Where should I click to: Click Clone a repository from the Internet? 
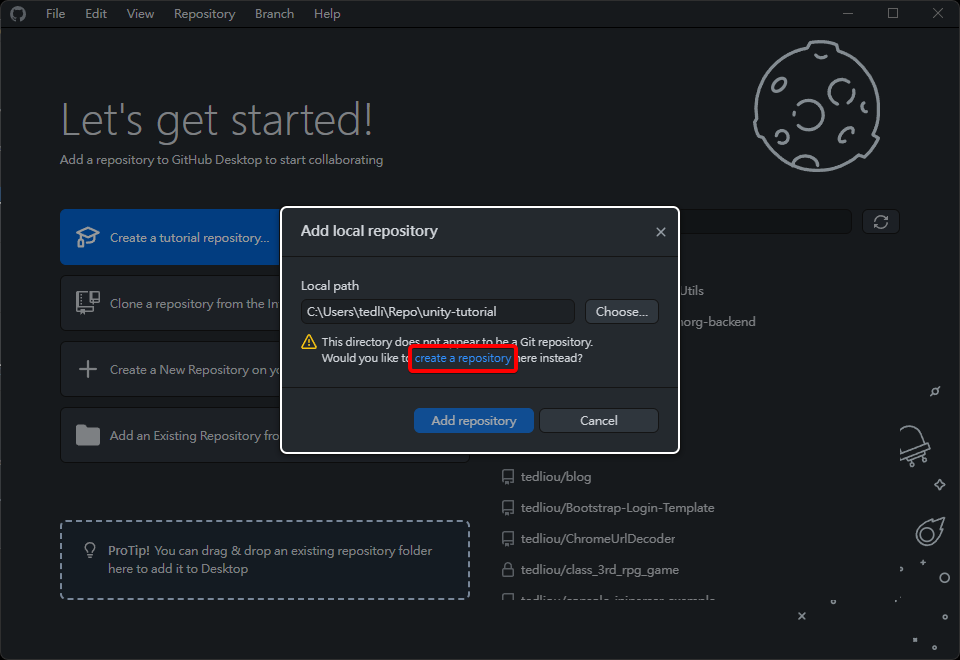click(x=170, y=303)
